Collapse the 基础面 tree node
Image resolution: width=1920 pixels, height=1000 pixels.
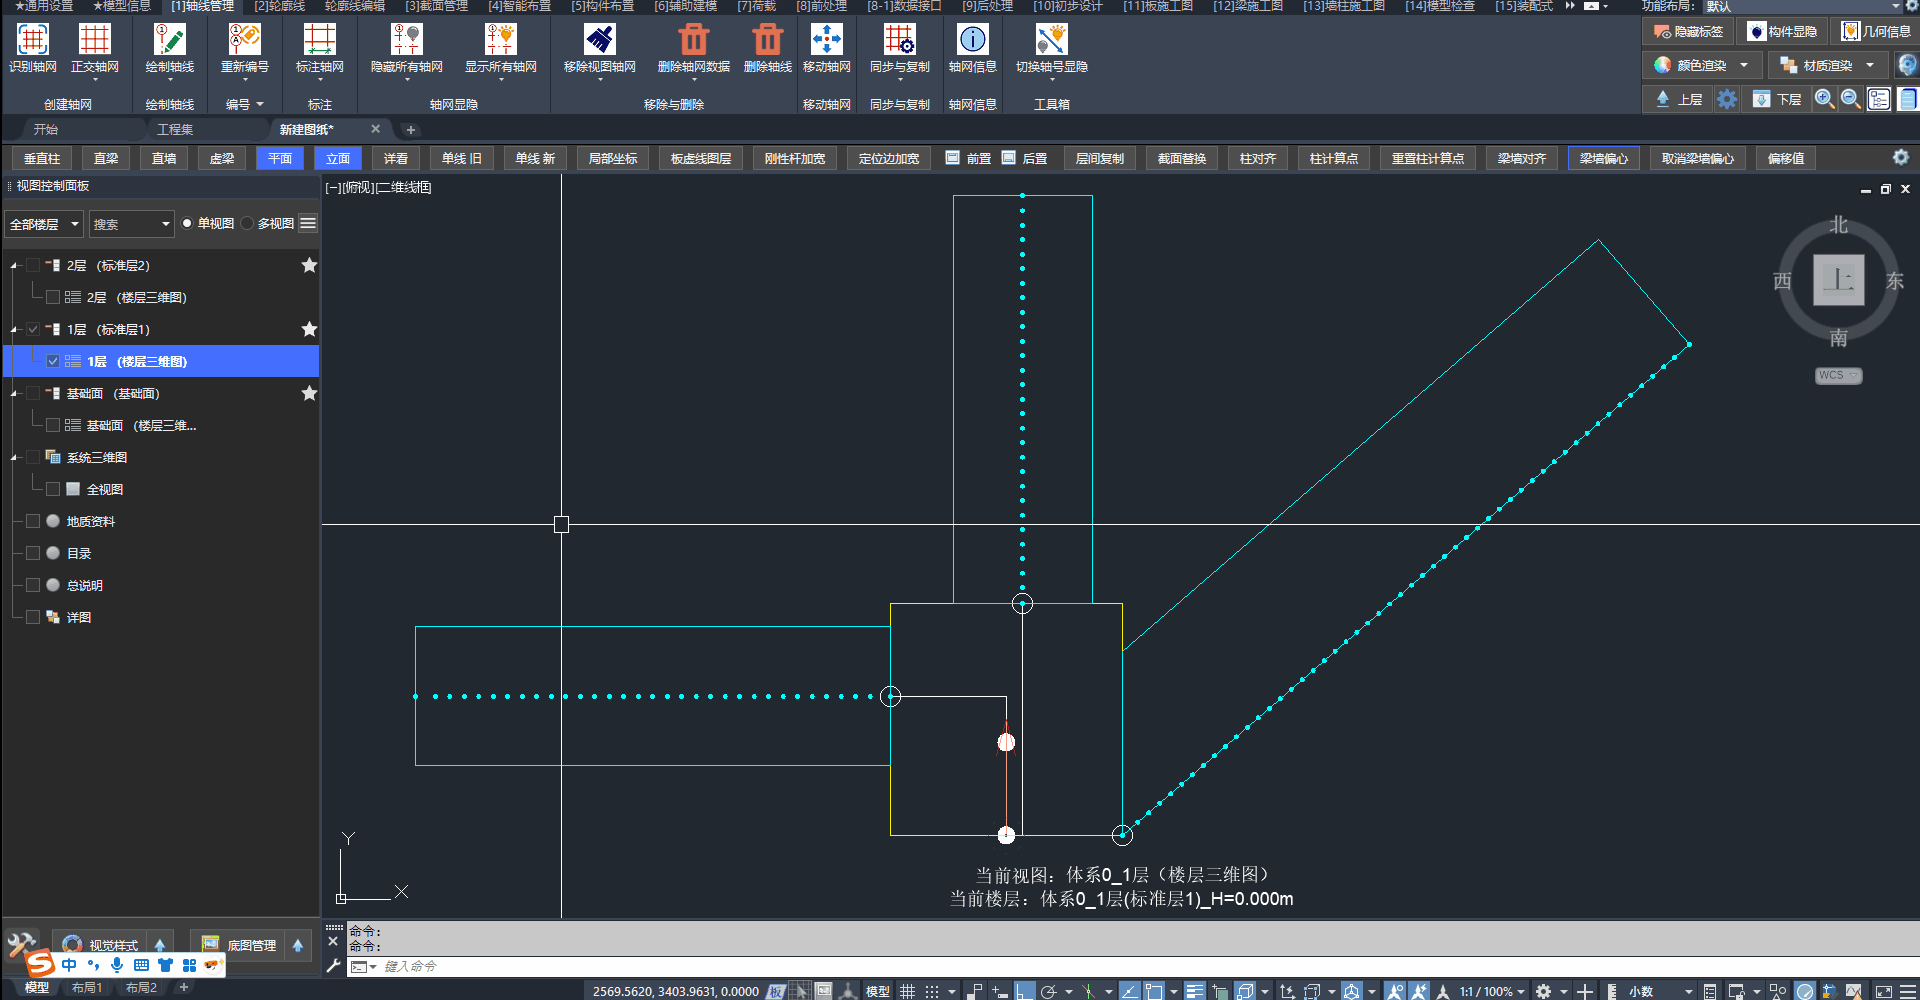(14, 394)
